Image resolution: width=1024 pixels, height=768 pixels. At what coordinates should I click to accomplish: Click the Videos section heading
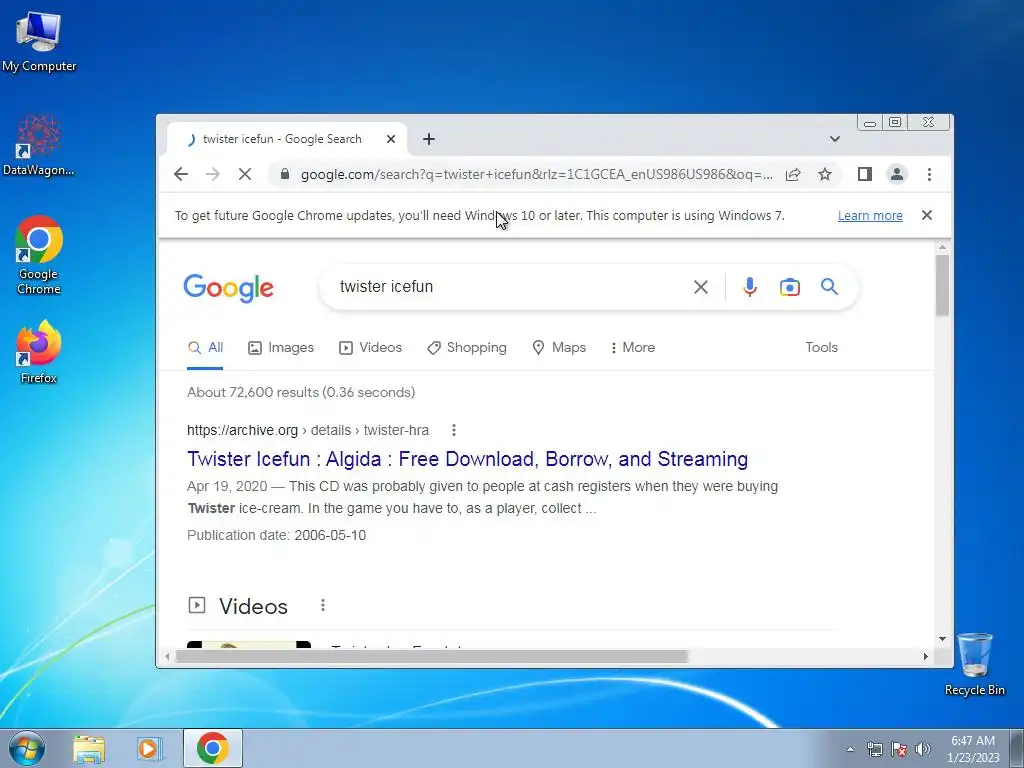coord(253,606)
